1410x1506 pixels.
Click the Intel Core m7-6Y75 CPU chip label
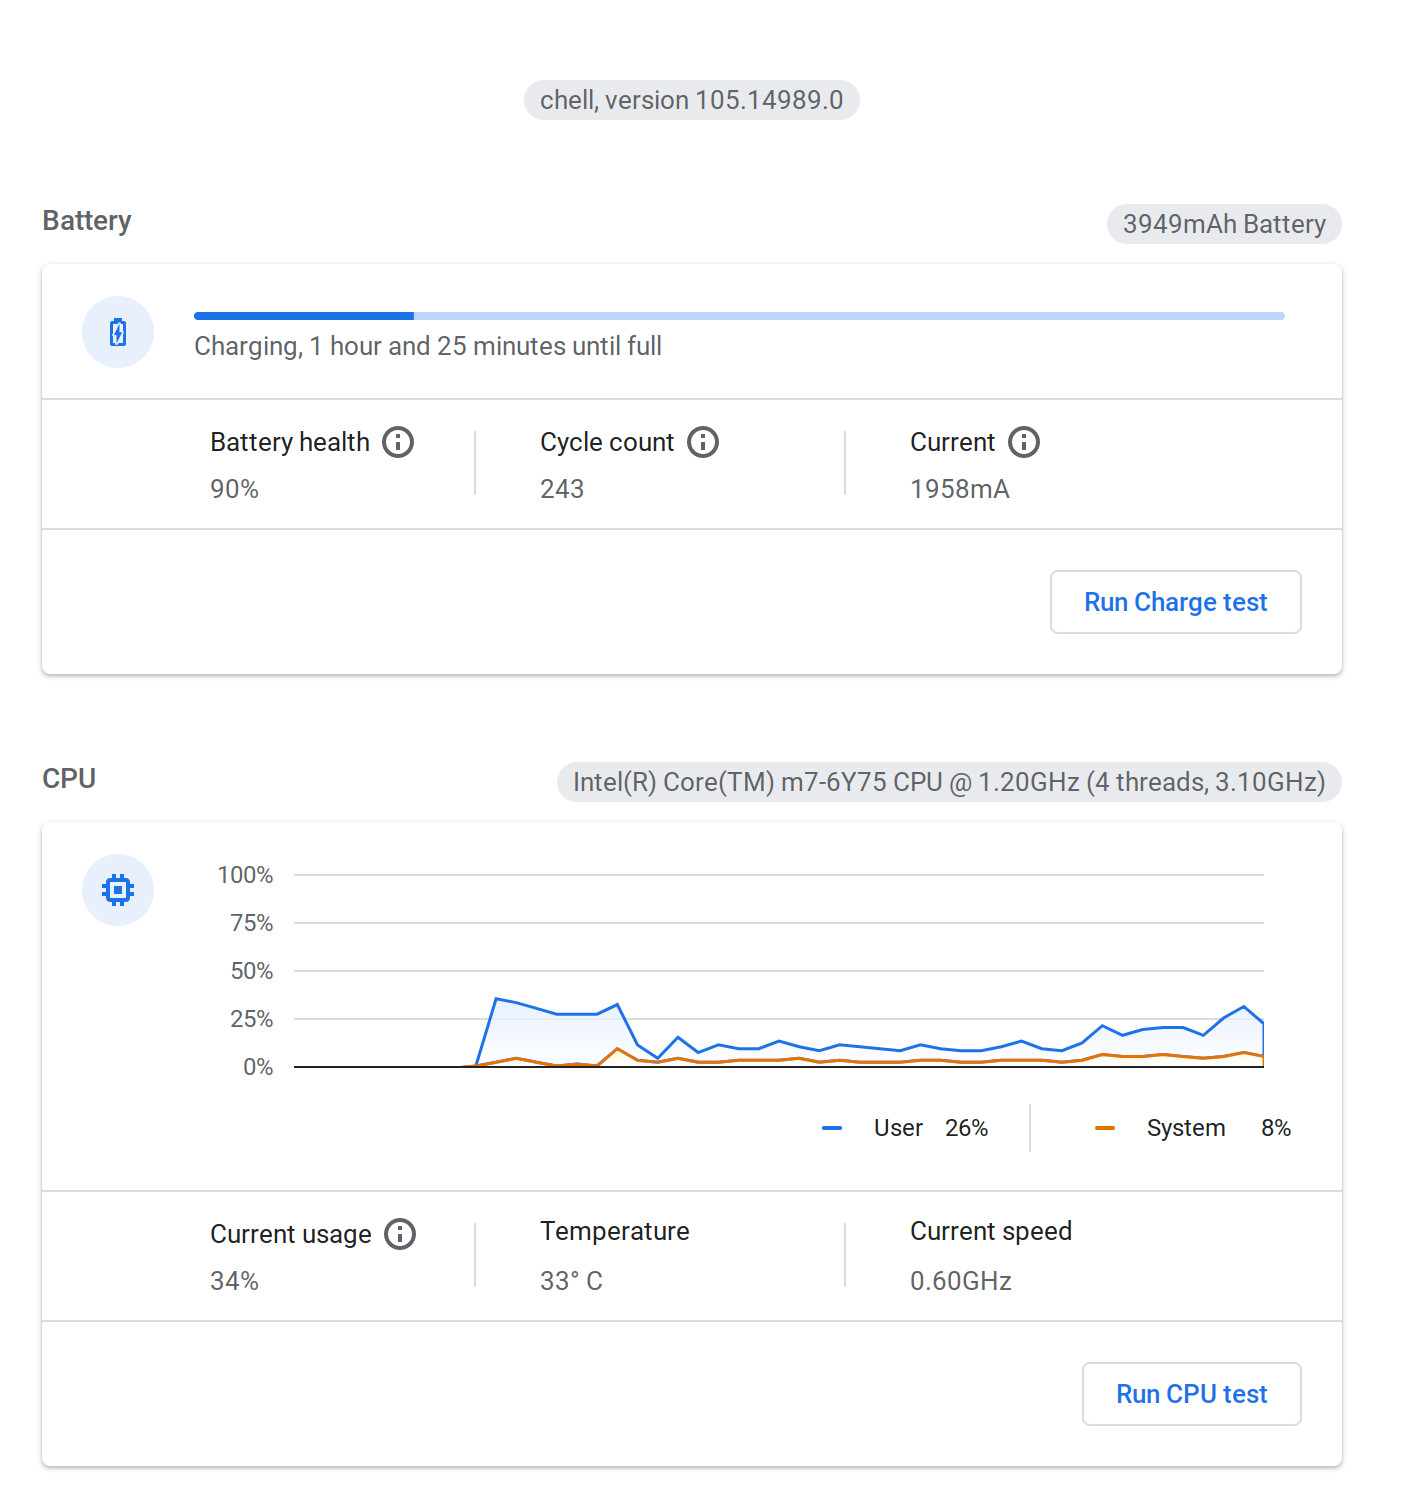tap(949, 782)
